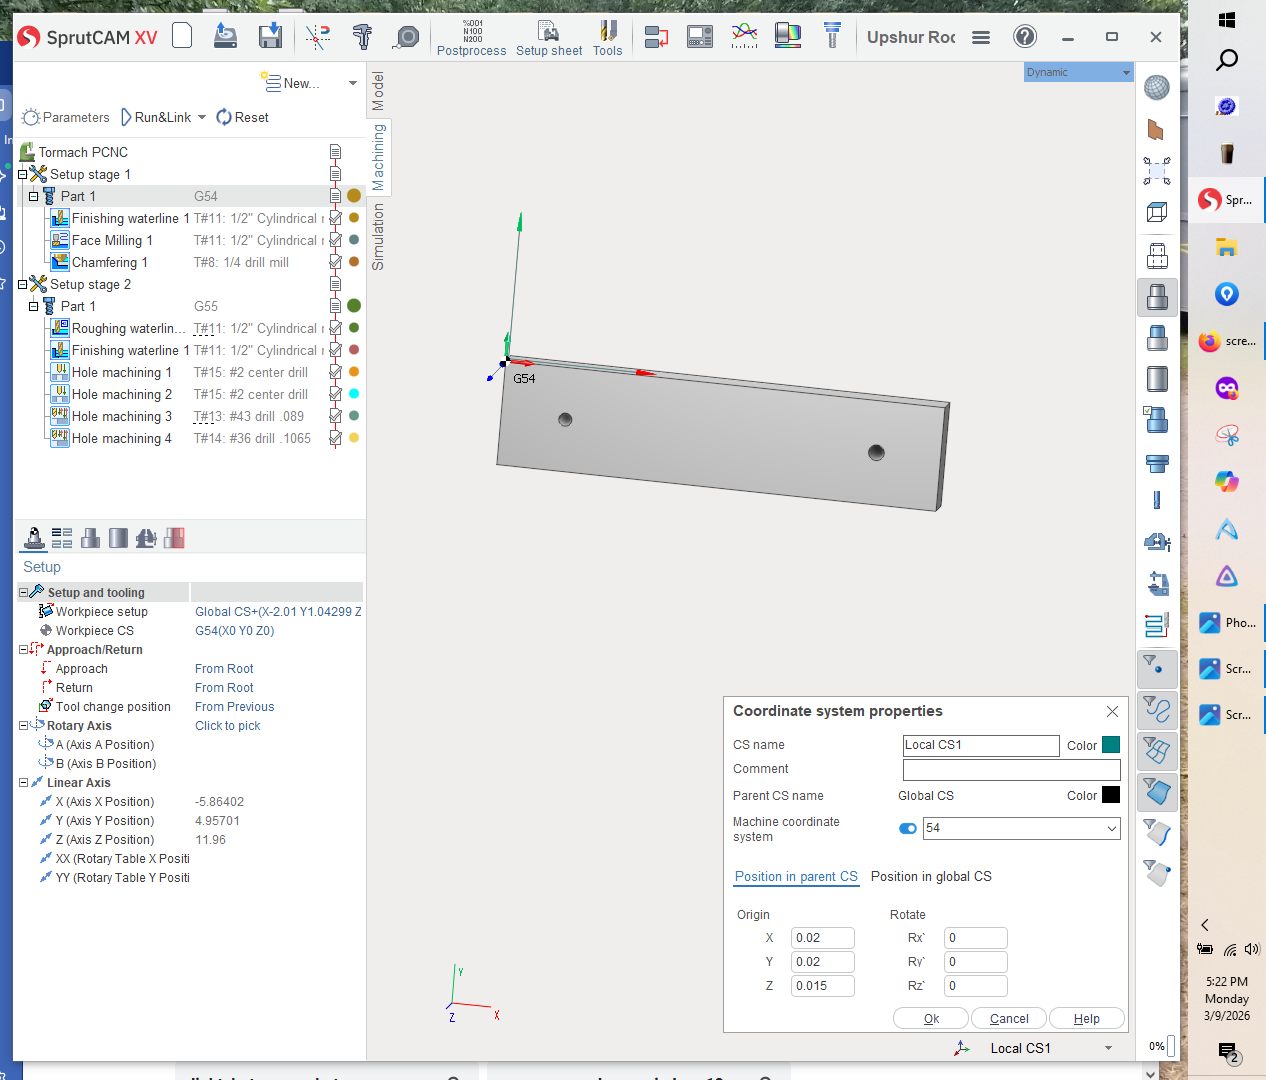The image size is (1266, 1080).
Task: Click the Postprocess toolbar icon
Action: [x=472, y=38]
